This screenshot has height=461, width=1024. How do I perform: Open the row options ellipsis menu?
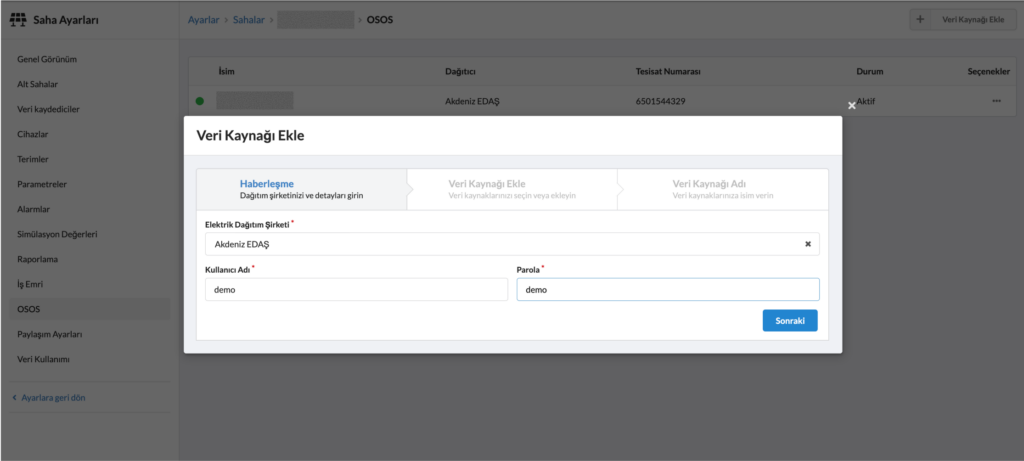click(x=996, y=101)
